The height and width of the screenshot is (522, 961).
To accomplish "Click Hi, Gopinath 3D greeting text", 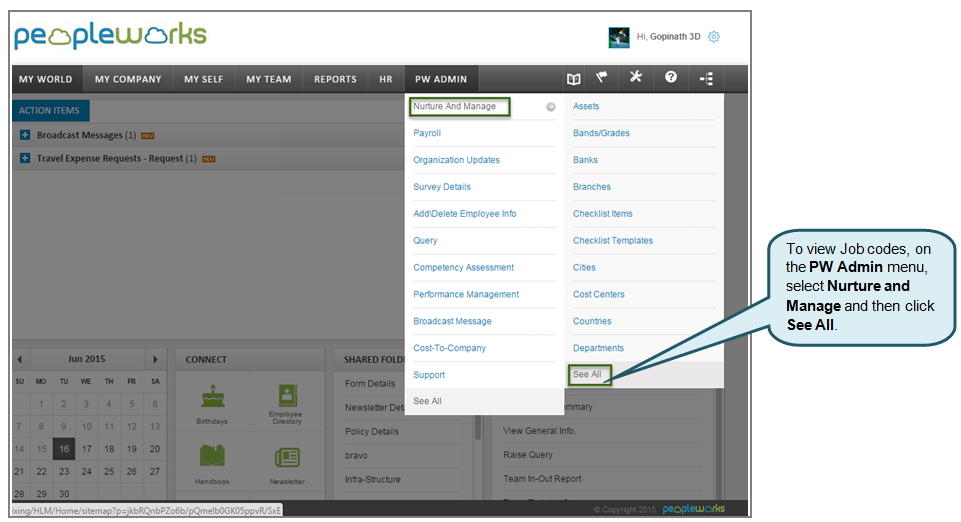I will (668, 37).
